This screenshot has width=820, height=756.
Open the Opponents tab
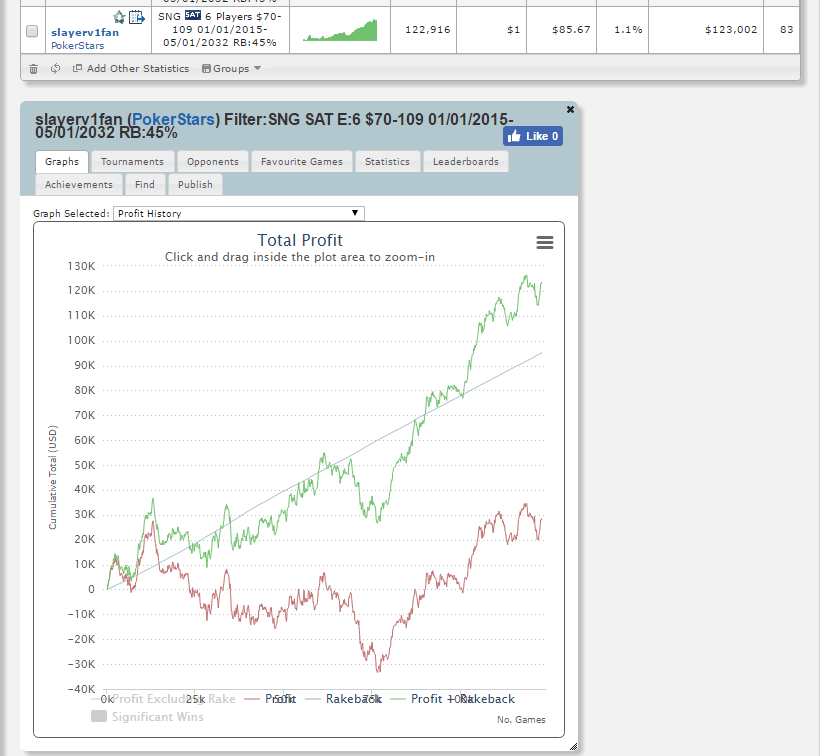(x=213, y=162)
